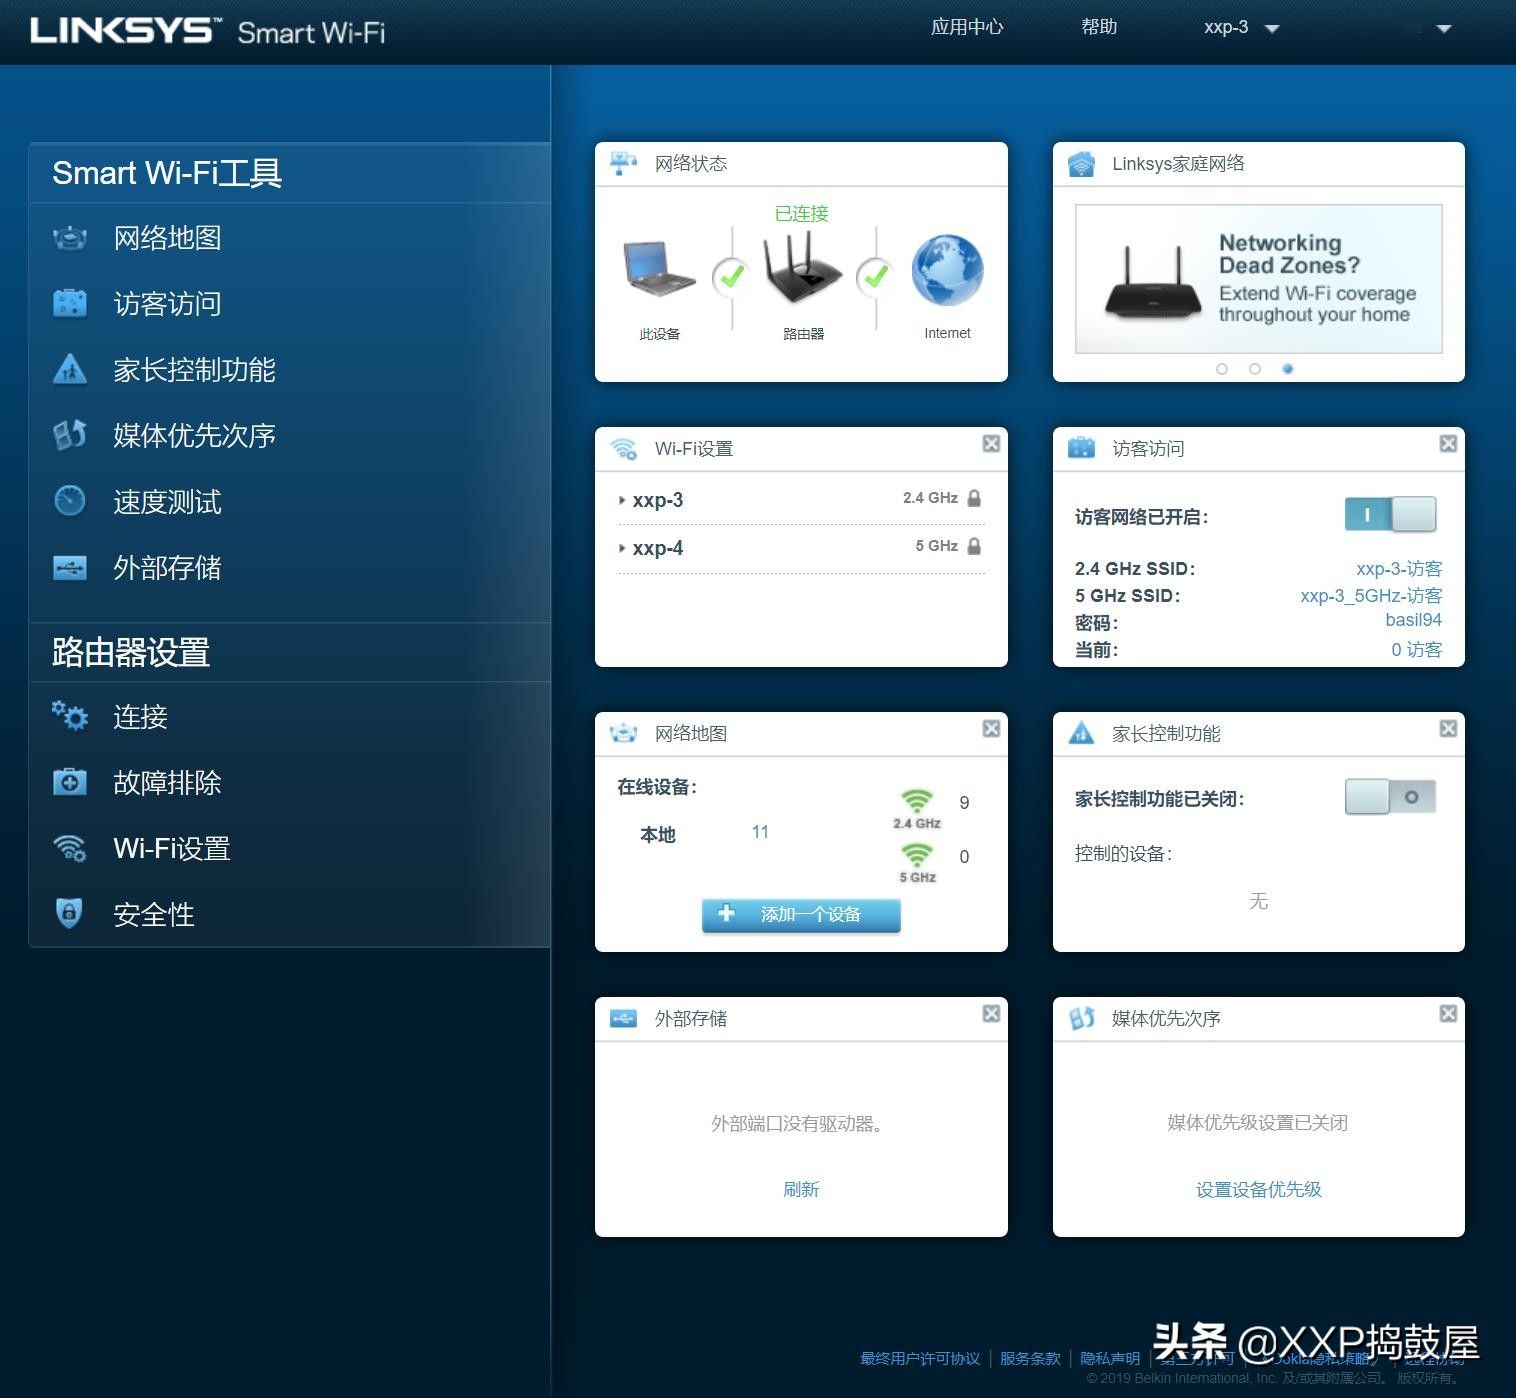
Task: Expand the xxp-4 5 GHz network entry
Action: pos(657,548)
